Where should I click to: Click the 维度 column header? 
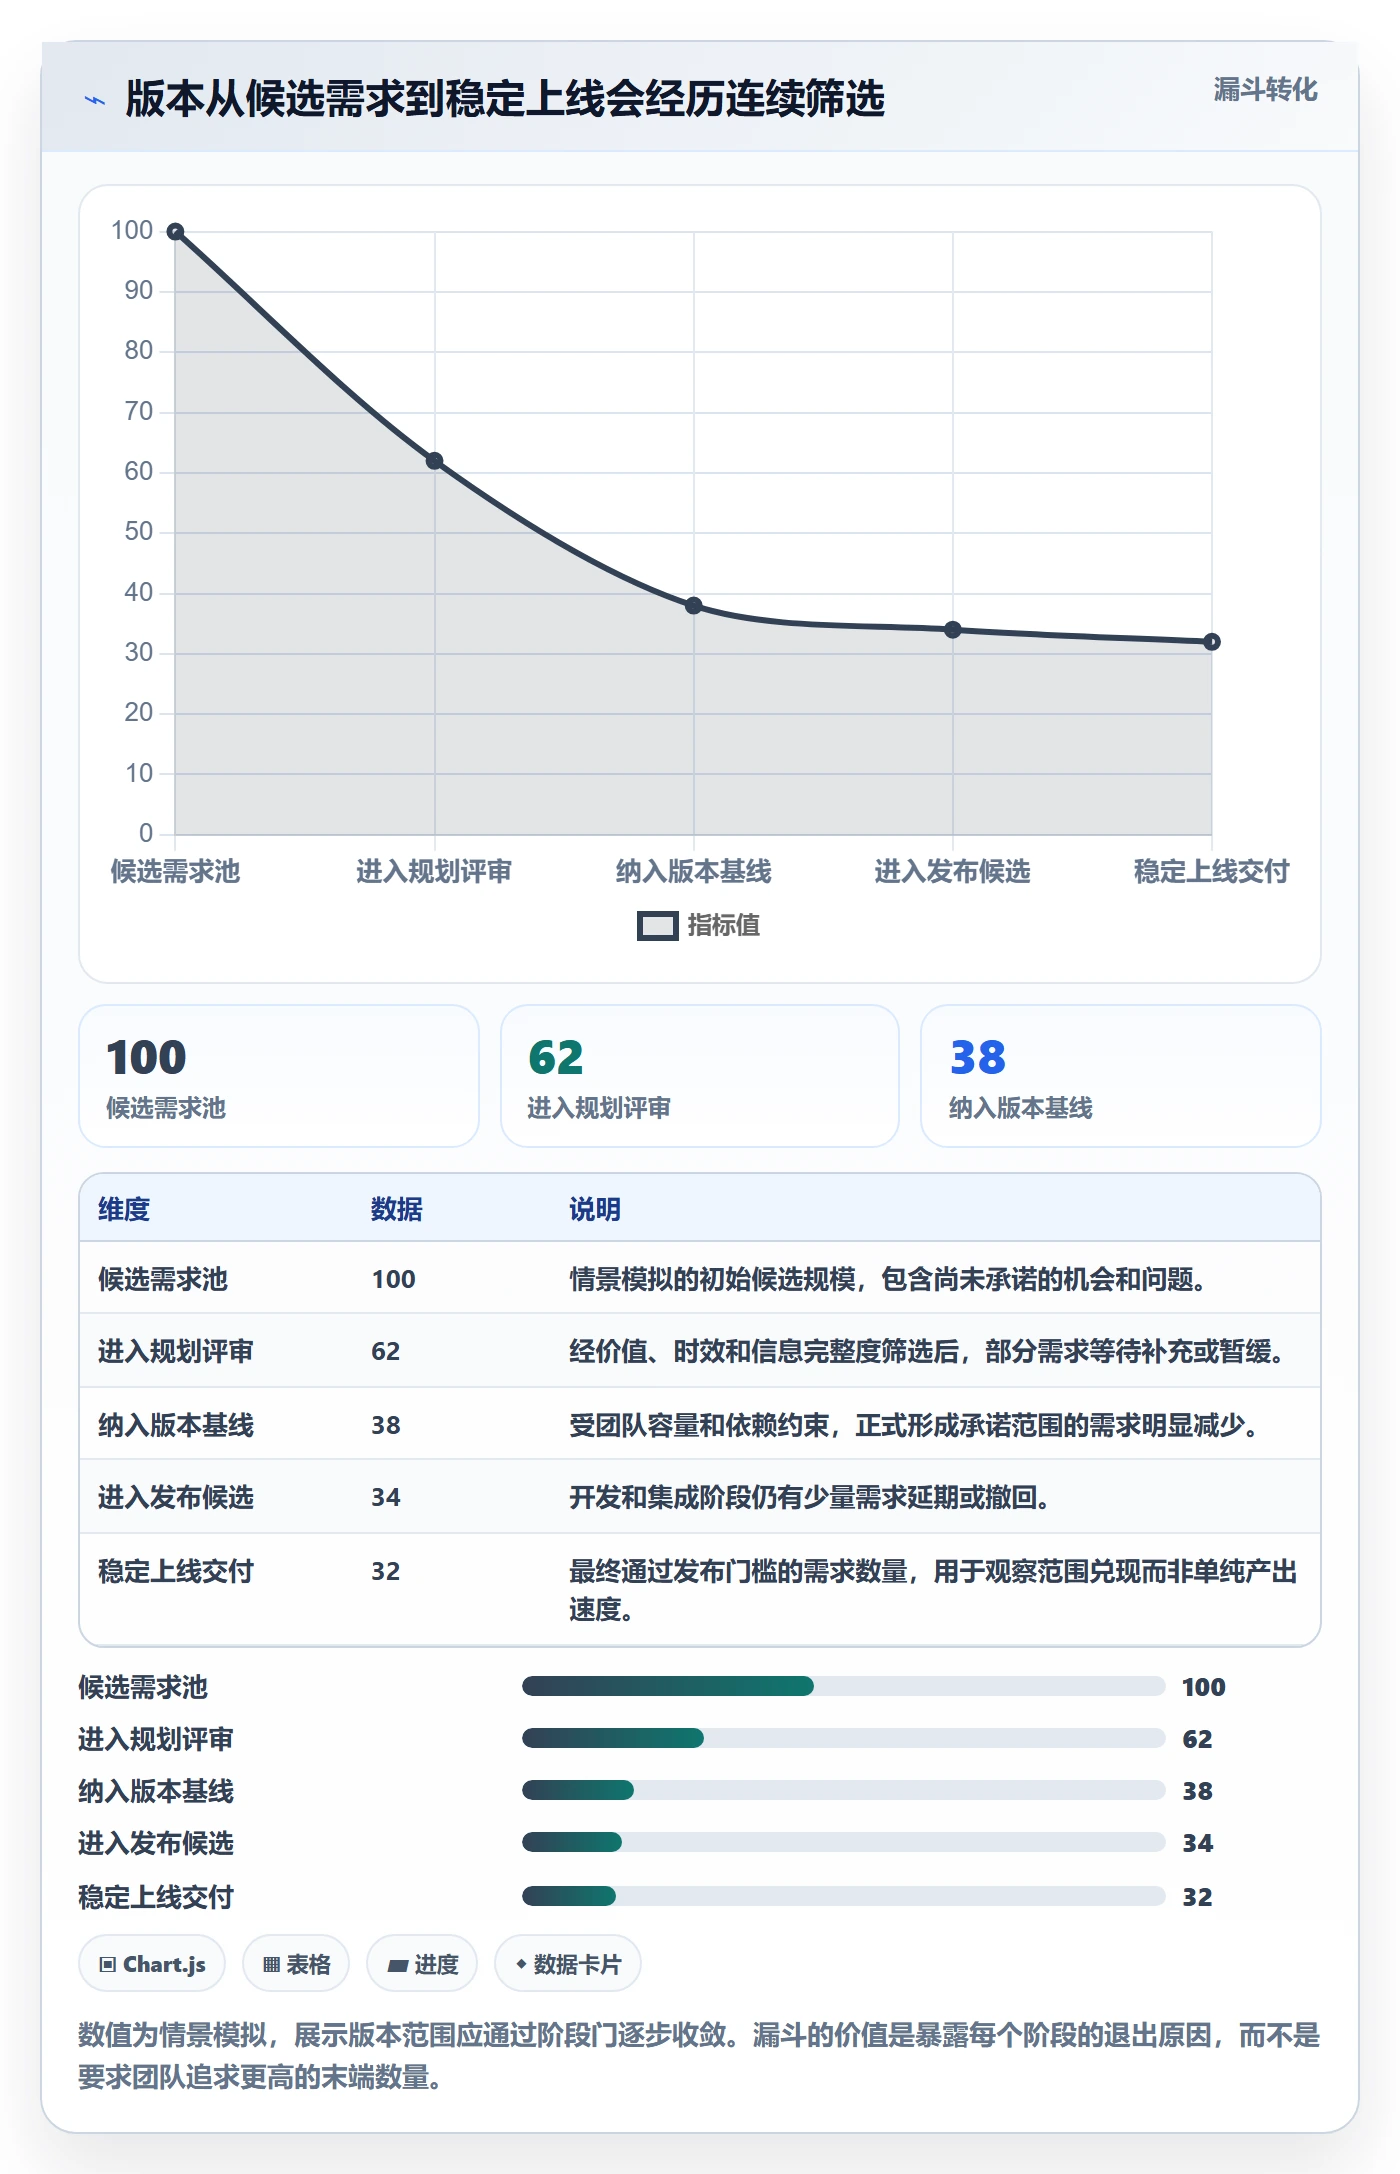coord(124,1210)
